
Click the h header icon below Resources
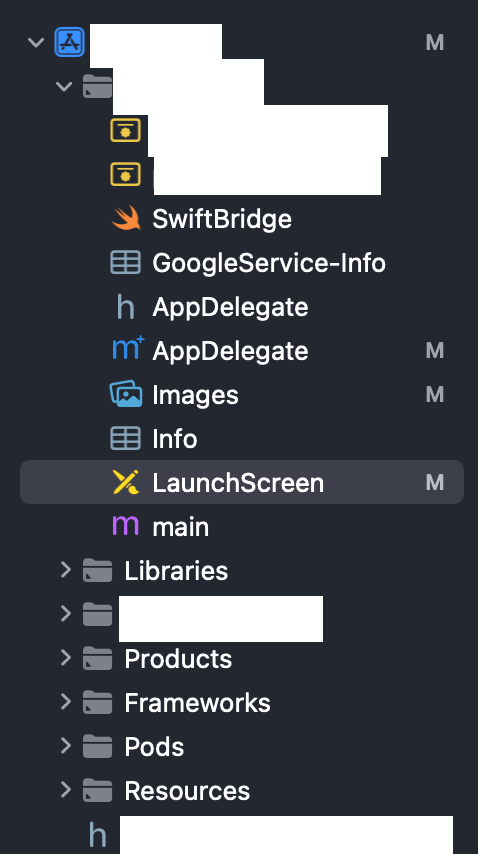97,835
